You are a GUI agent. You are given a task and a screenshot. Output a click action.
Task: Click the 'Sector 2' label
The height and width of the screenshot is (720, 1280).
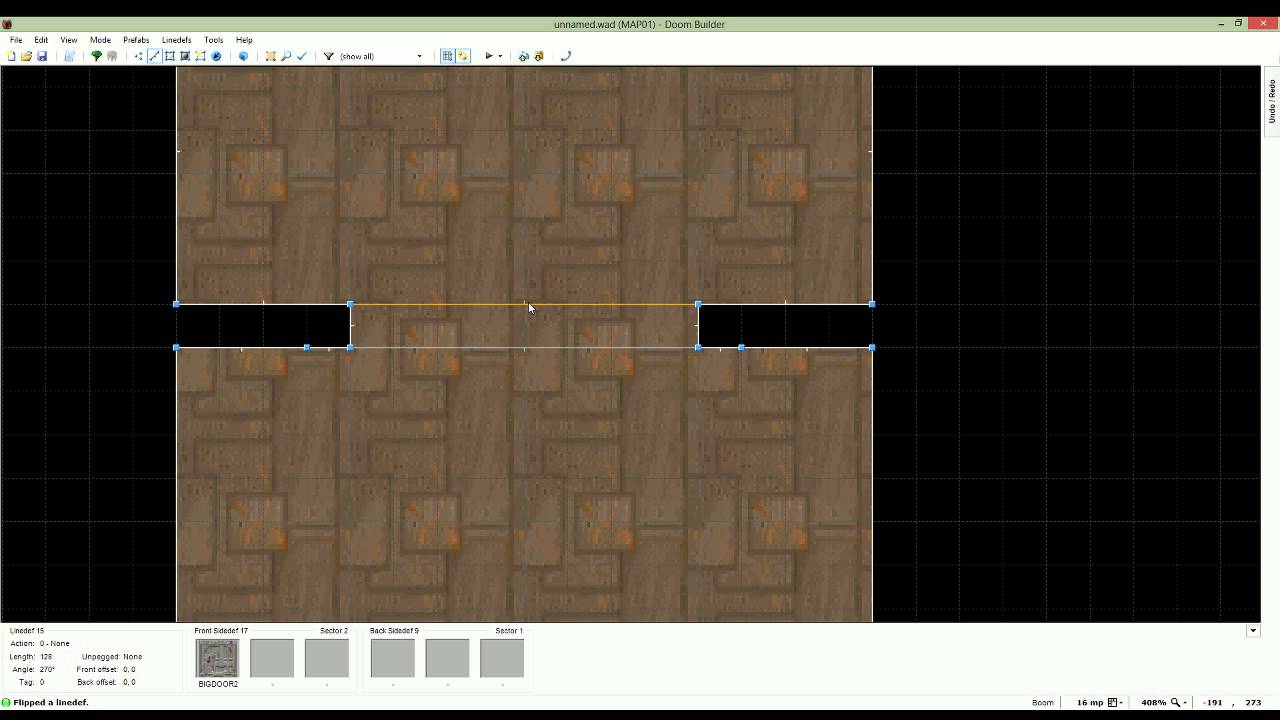334,631
